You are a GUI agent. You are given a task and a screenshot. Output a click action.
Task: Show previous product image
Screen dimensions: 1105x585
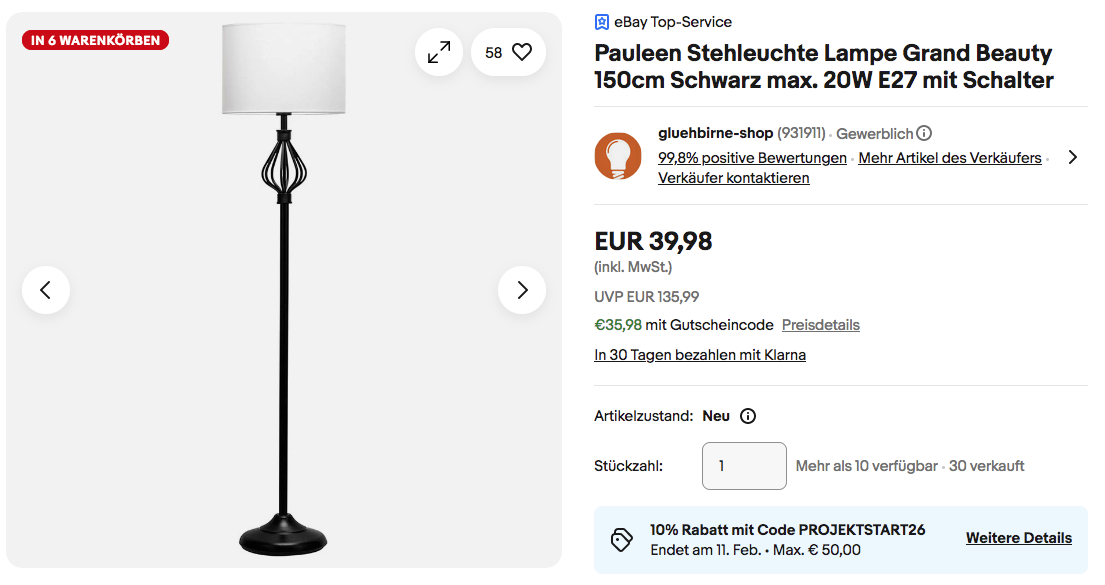(x=46, y=290)
